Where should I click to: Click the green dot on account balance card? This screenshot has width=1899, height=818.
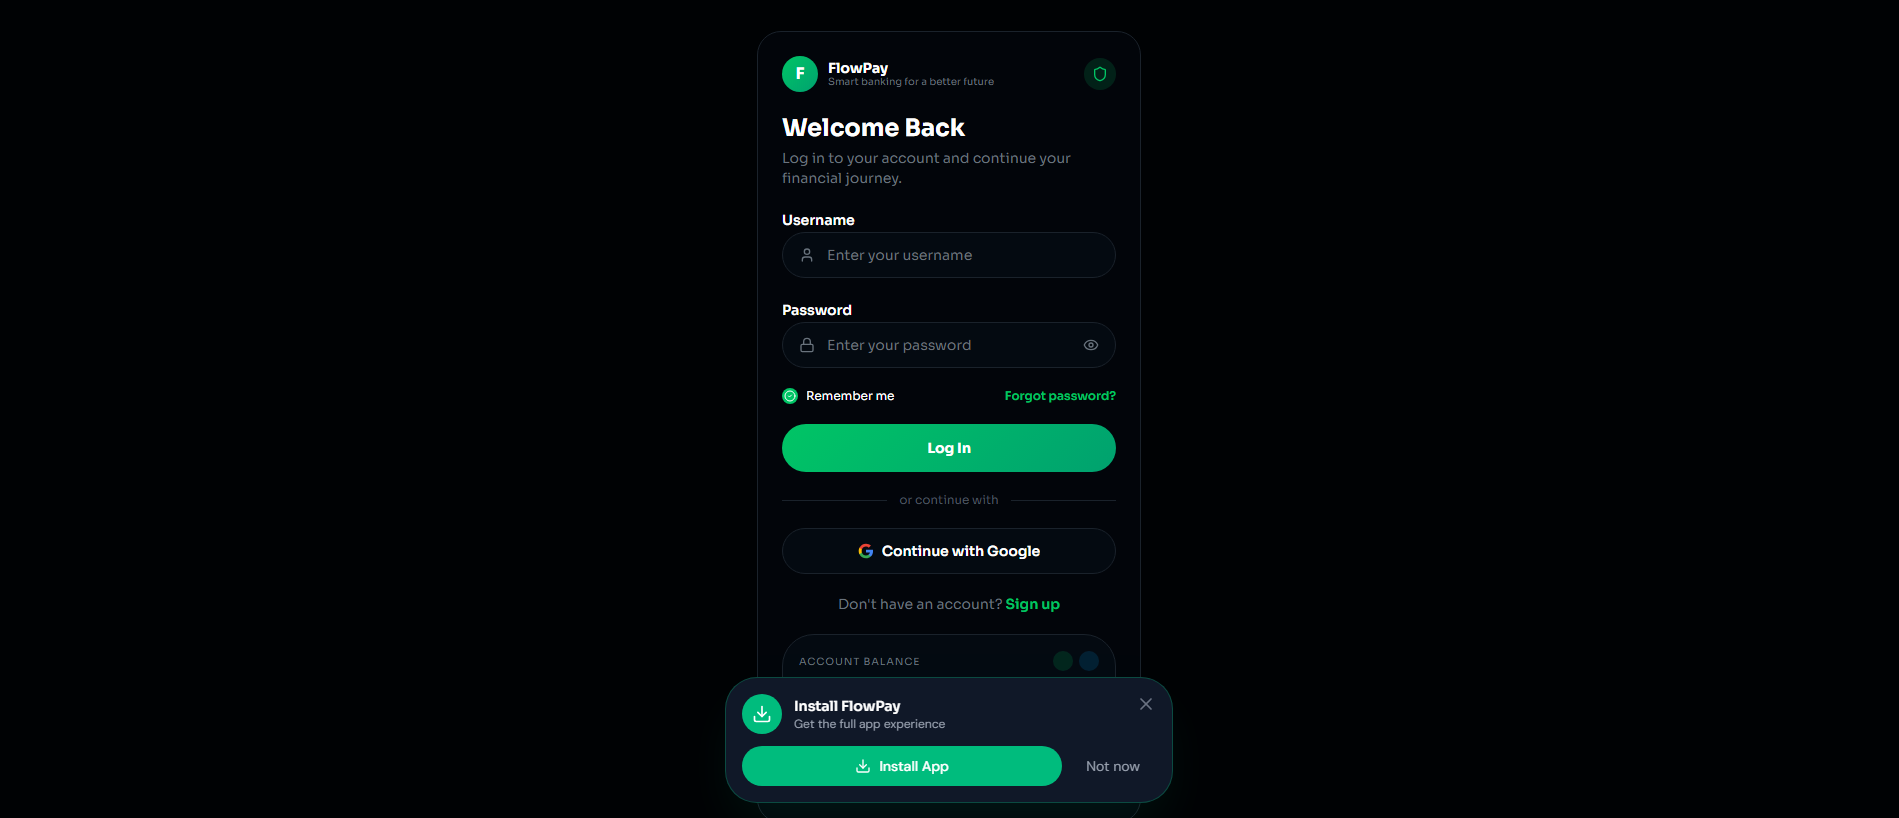[1063, 661]
